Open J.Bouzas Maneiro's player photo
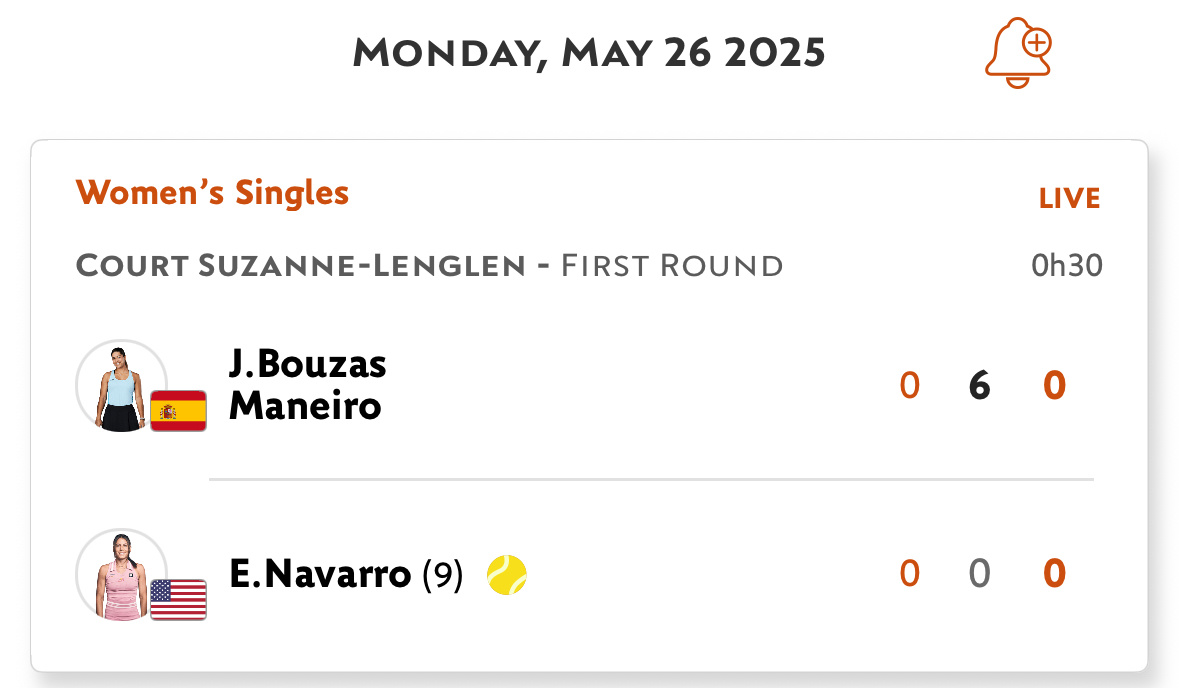Screen dimensions: 1179x698 coord(120,386)
